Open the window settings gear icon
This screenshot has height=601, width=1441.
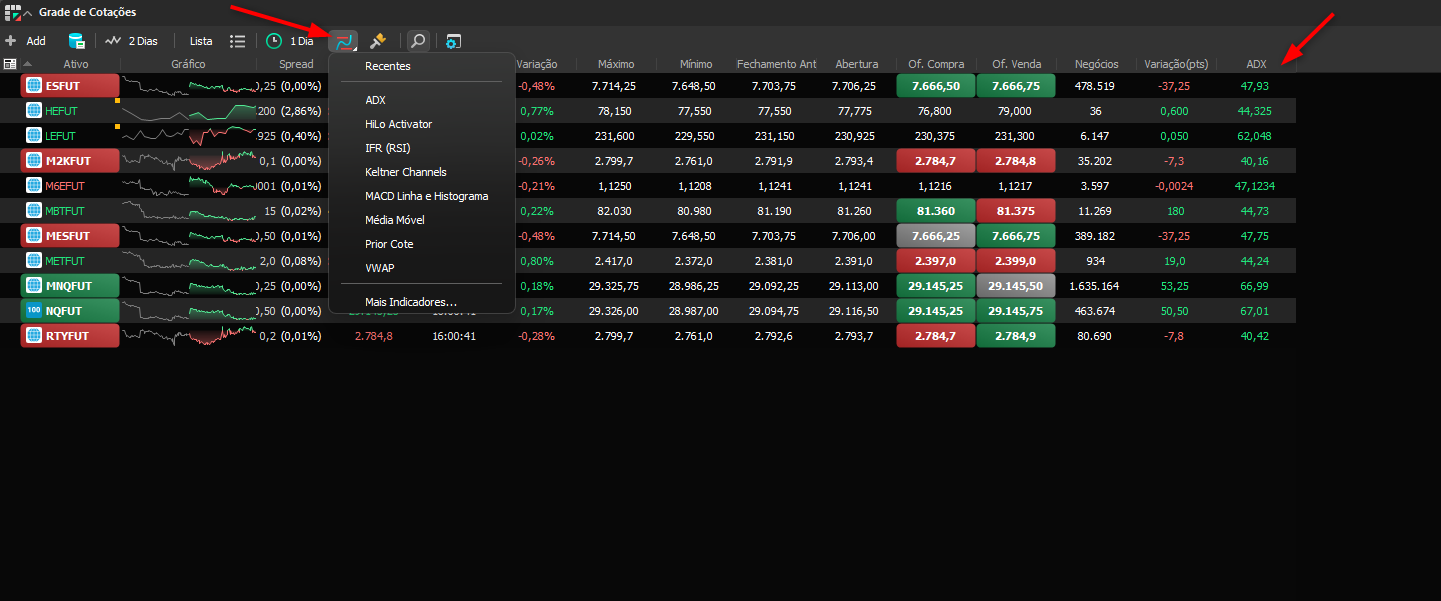point(454,41)
